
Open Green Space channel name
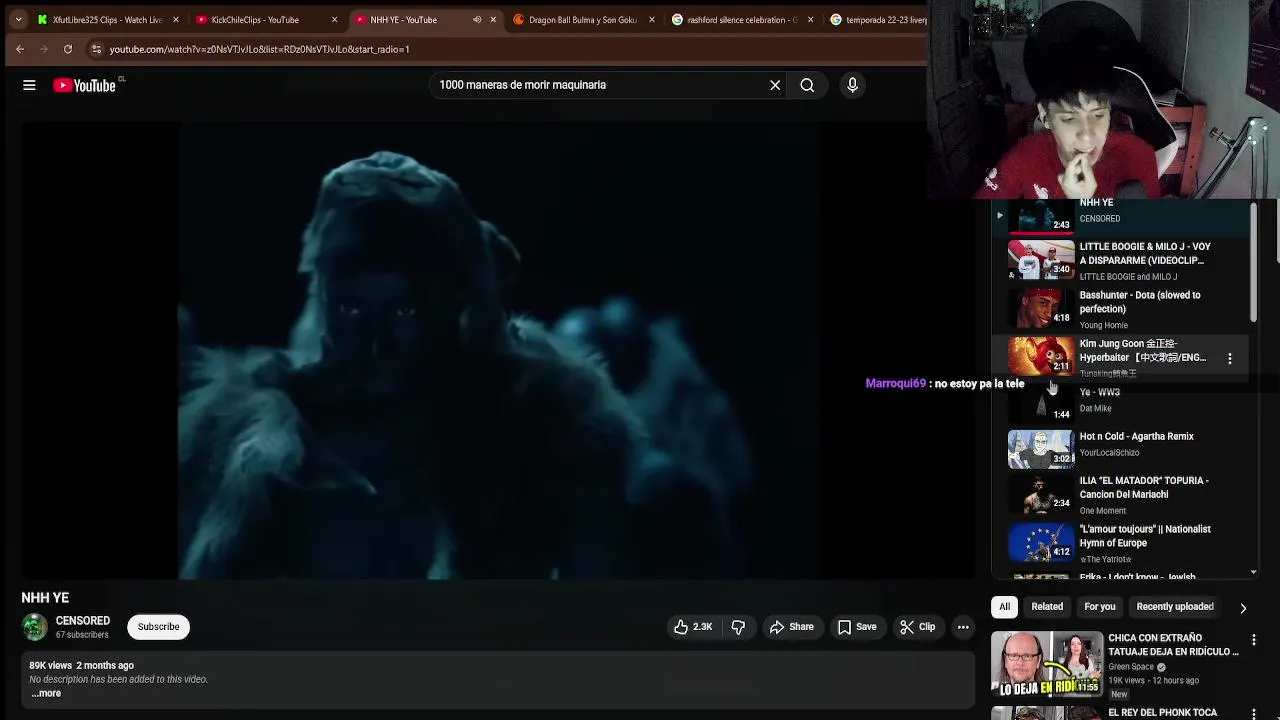click(x=1131, y=667)
